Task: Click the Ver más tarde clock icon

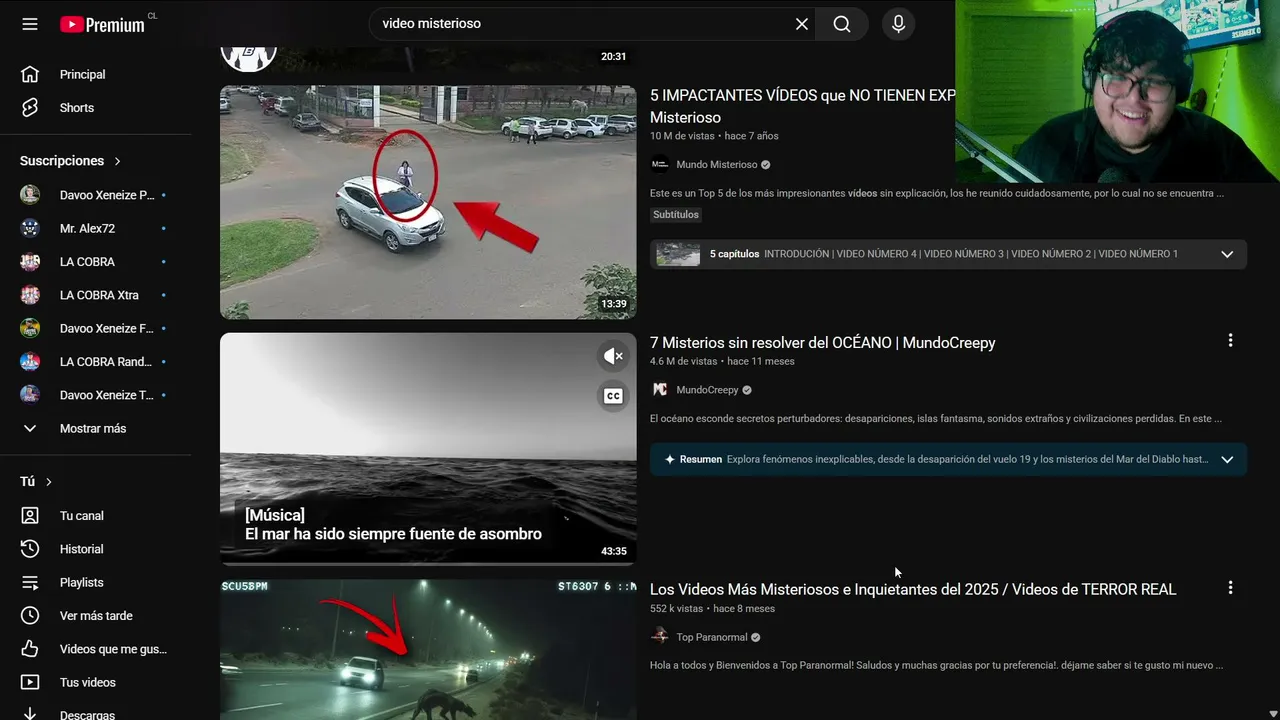Action: coord(30,616)
